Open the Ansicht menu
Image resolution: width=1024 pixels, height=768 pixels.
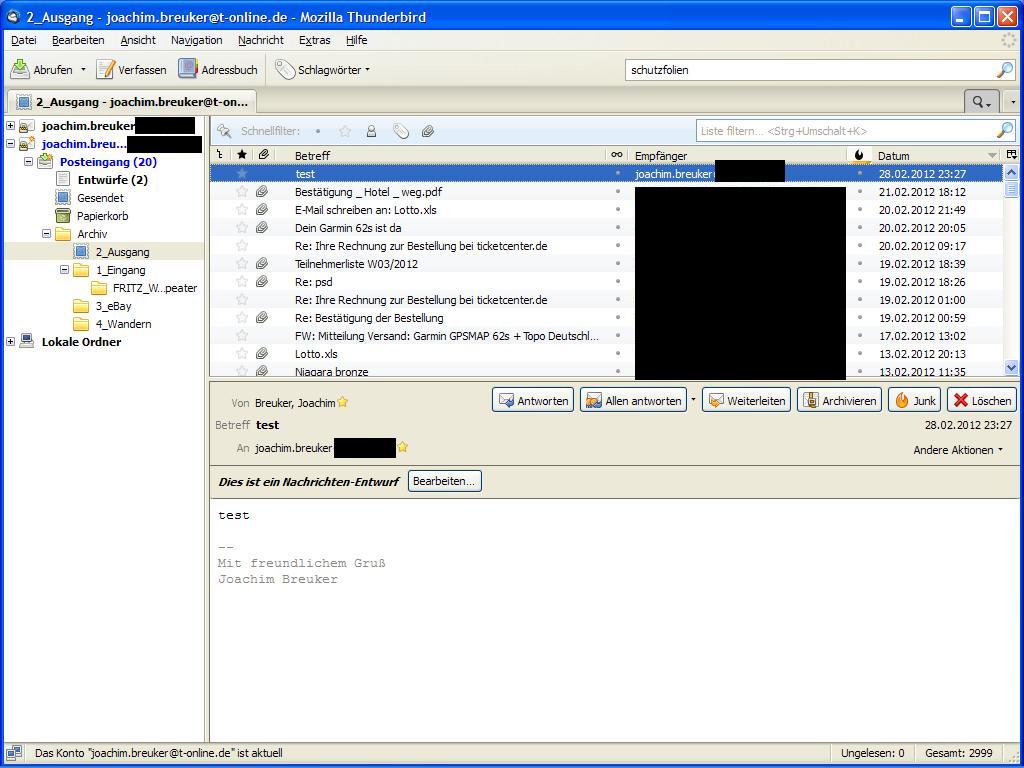(x=138, y=40)
